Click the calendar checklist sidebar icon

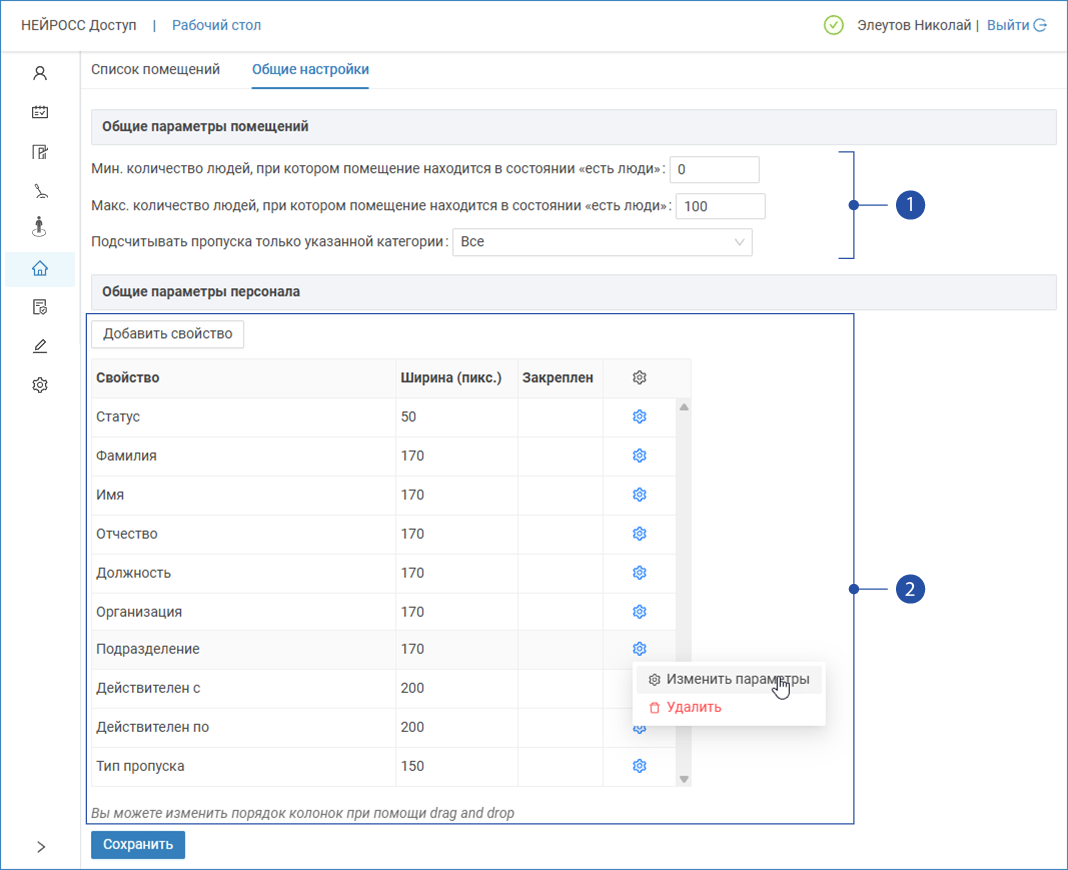click(40, 112)
